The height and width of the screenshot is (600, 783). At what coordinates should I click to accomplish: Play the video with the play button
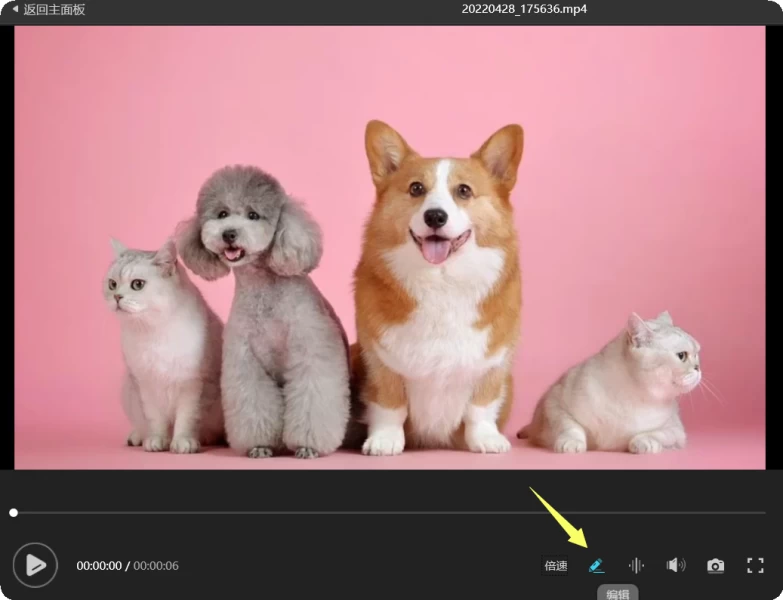tap(35, 565)
